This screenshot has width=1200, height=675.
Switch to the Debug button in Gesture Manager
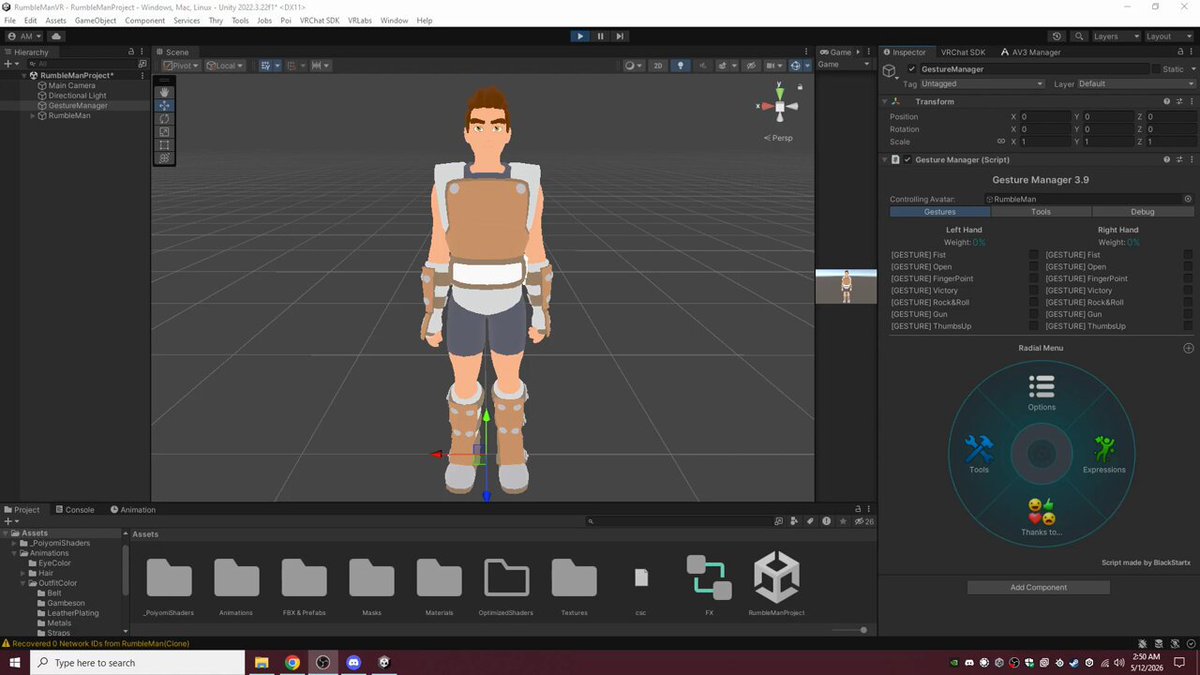(x=1142, y=212)
